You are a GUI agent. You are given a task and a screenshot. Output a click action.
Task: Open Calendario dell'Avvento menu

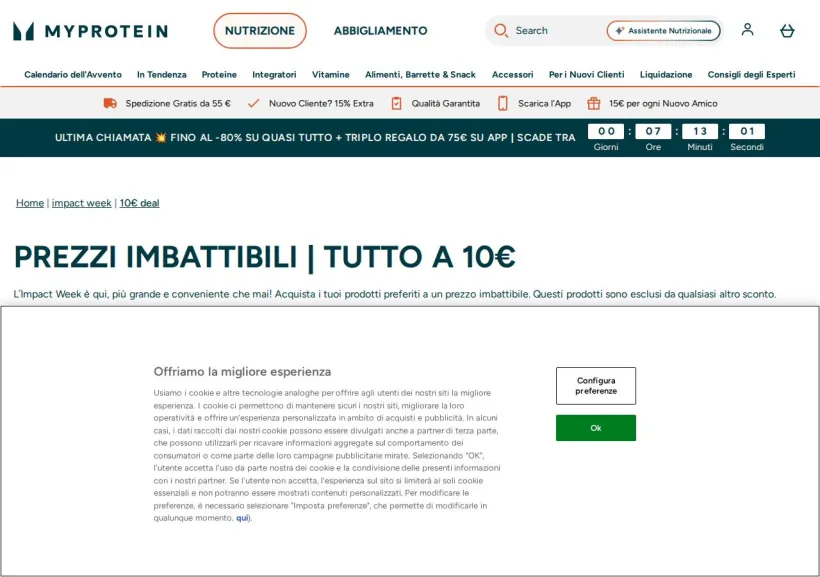(x=73, y=75)
